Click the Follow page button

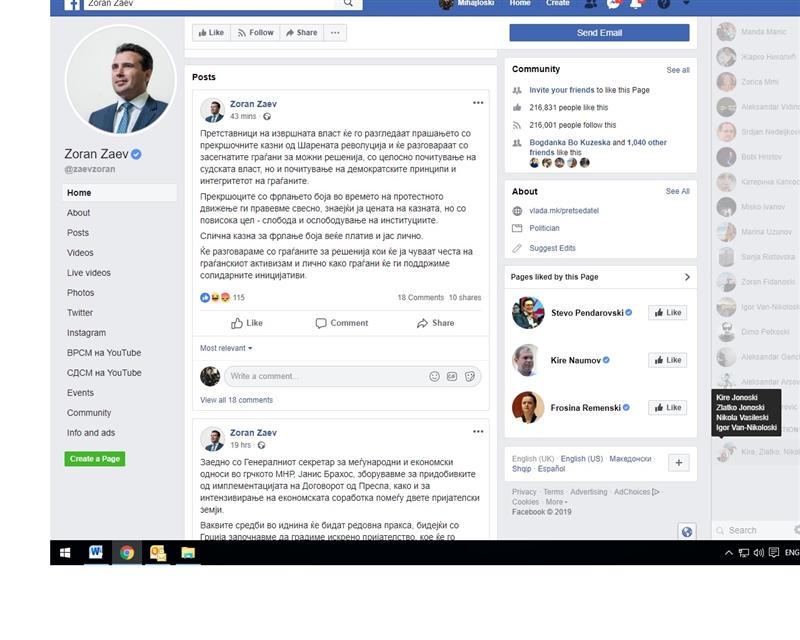255,33
